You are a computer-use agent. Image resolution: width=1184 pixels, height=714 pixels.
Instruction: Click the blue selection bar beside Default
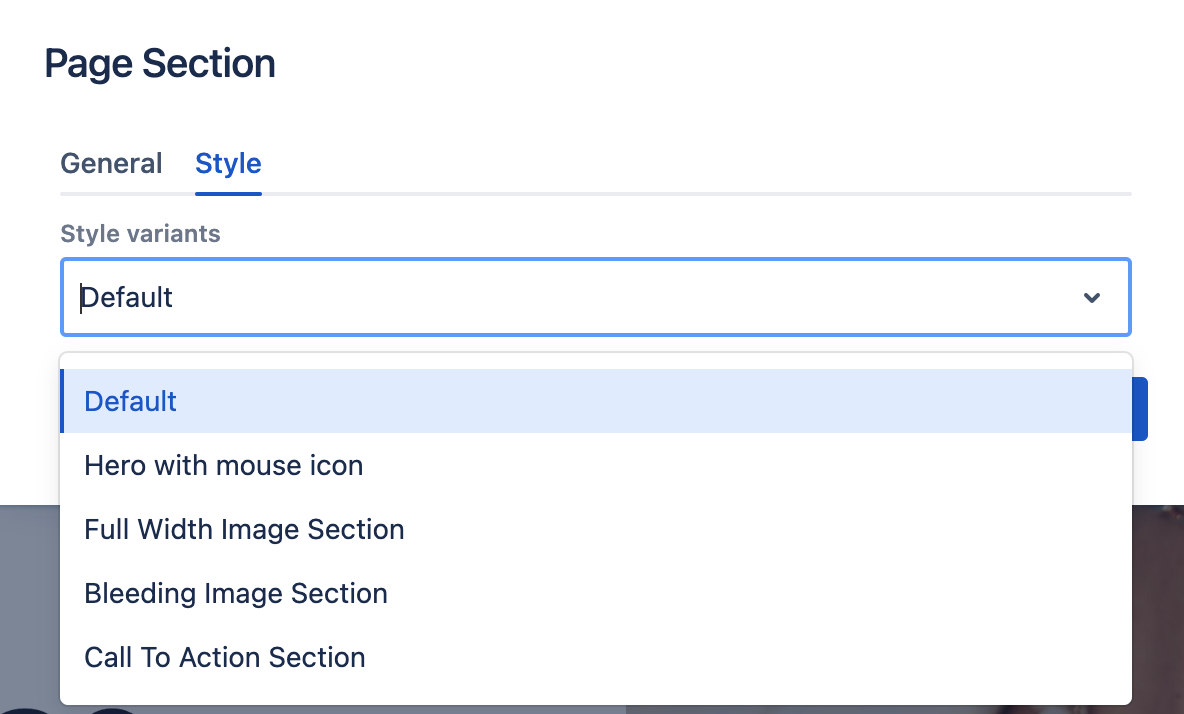pos(62,401)
